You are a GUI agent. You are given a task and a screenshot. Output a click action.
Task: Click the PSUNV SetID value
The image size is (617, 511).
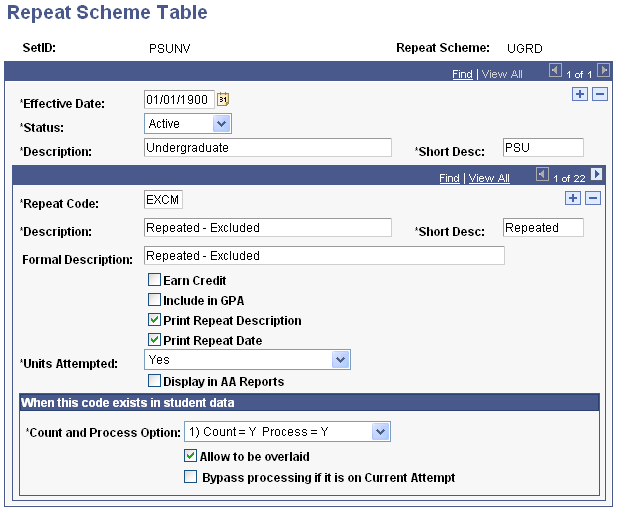coord(170,48)
